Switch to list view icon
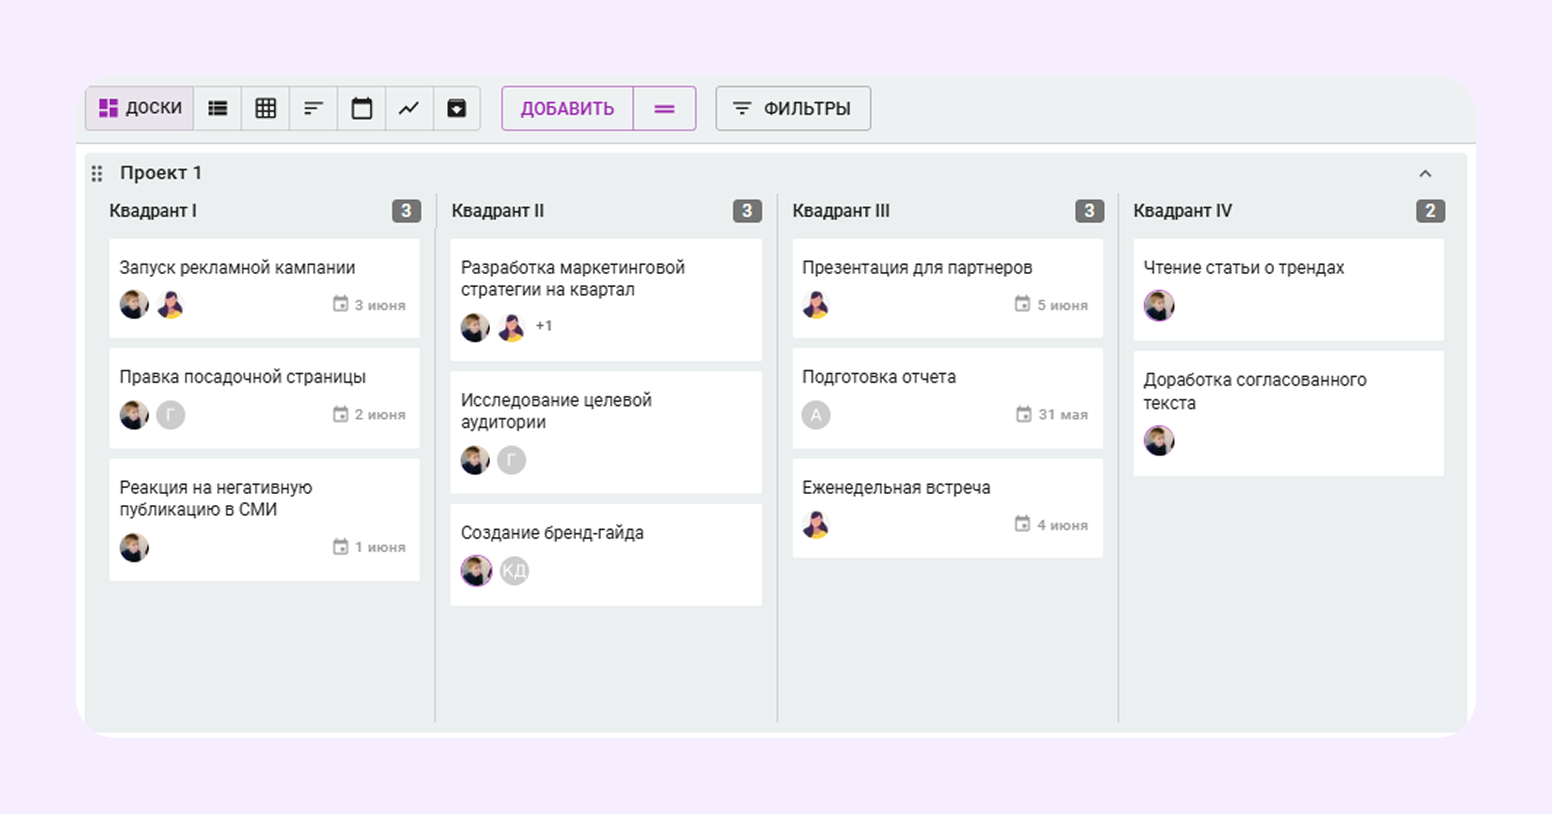Image resolution: width=1552 pixels, height=814 pixels. pos(217,109)
